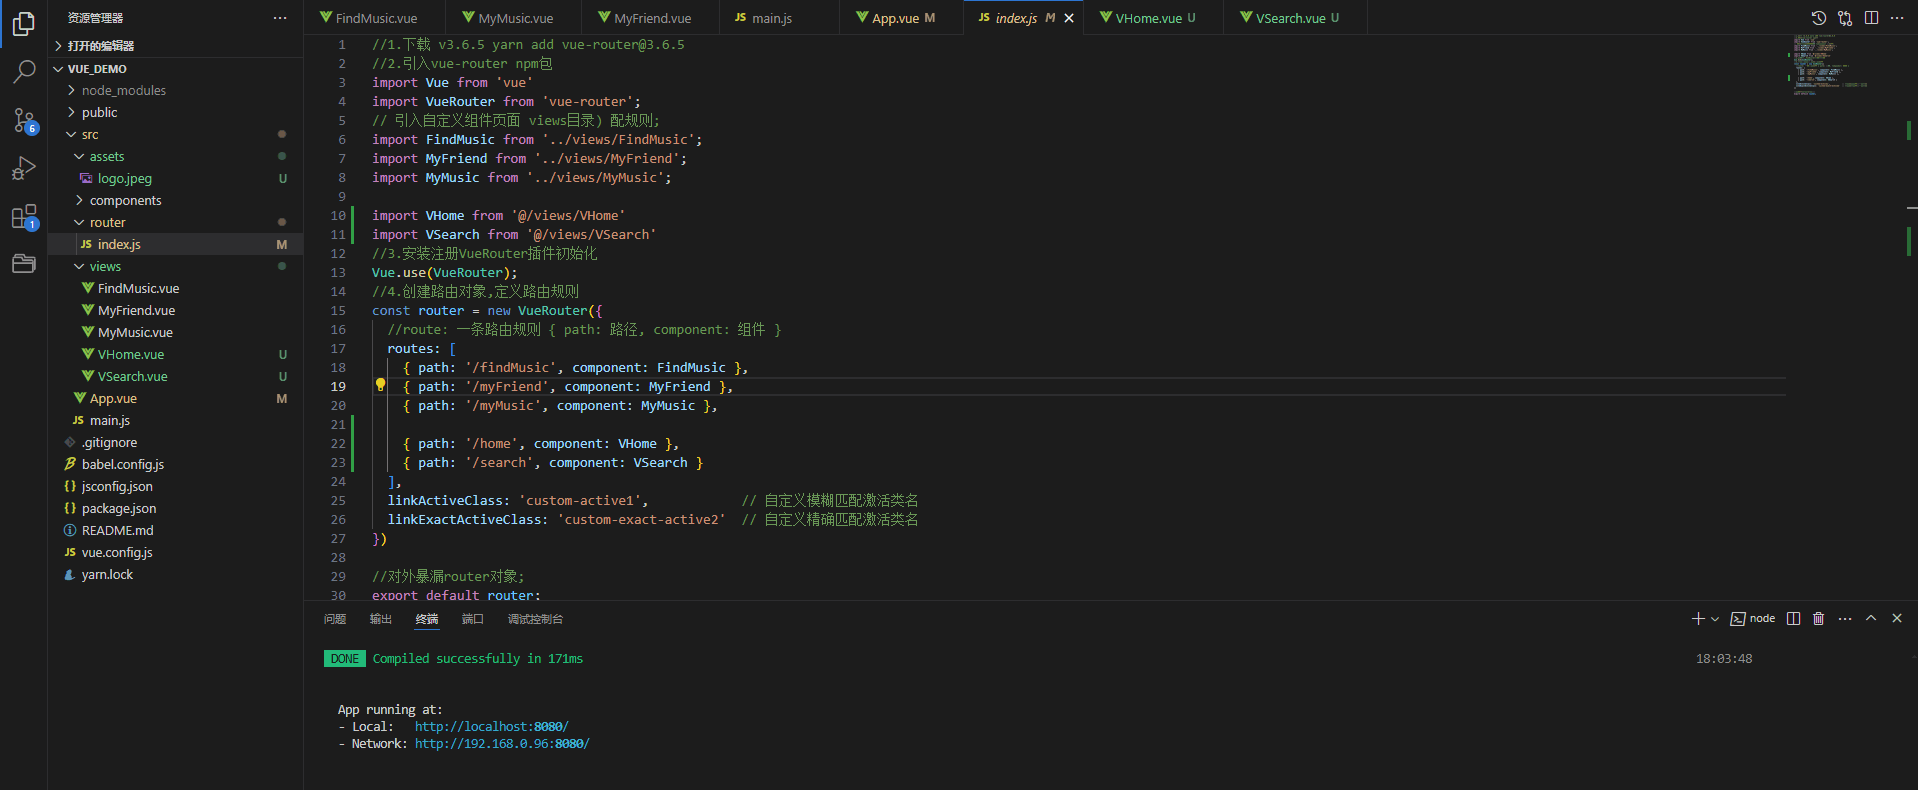Open yarn.lock in explorer
The image size is (1918, 790).
(x=176, y=574)
